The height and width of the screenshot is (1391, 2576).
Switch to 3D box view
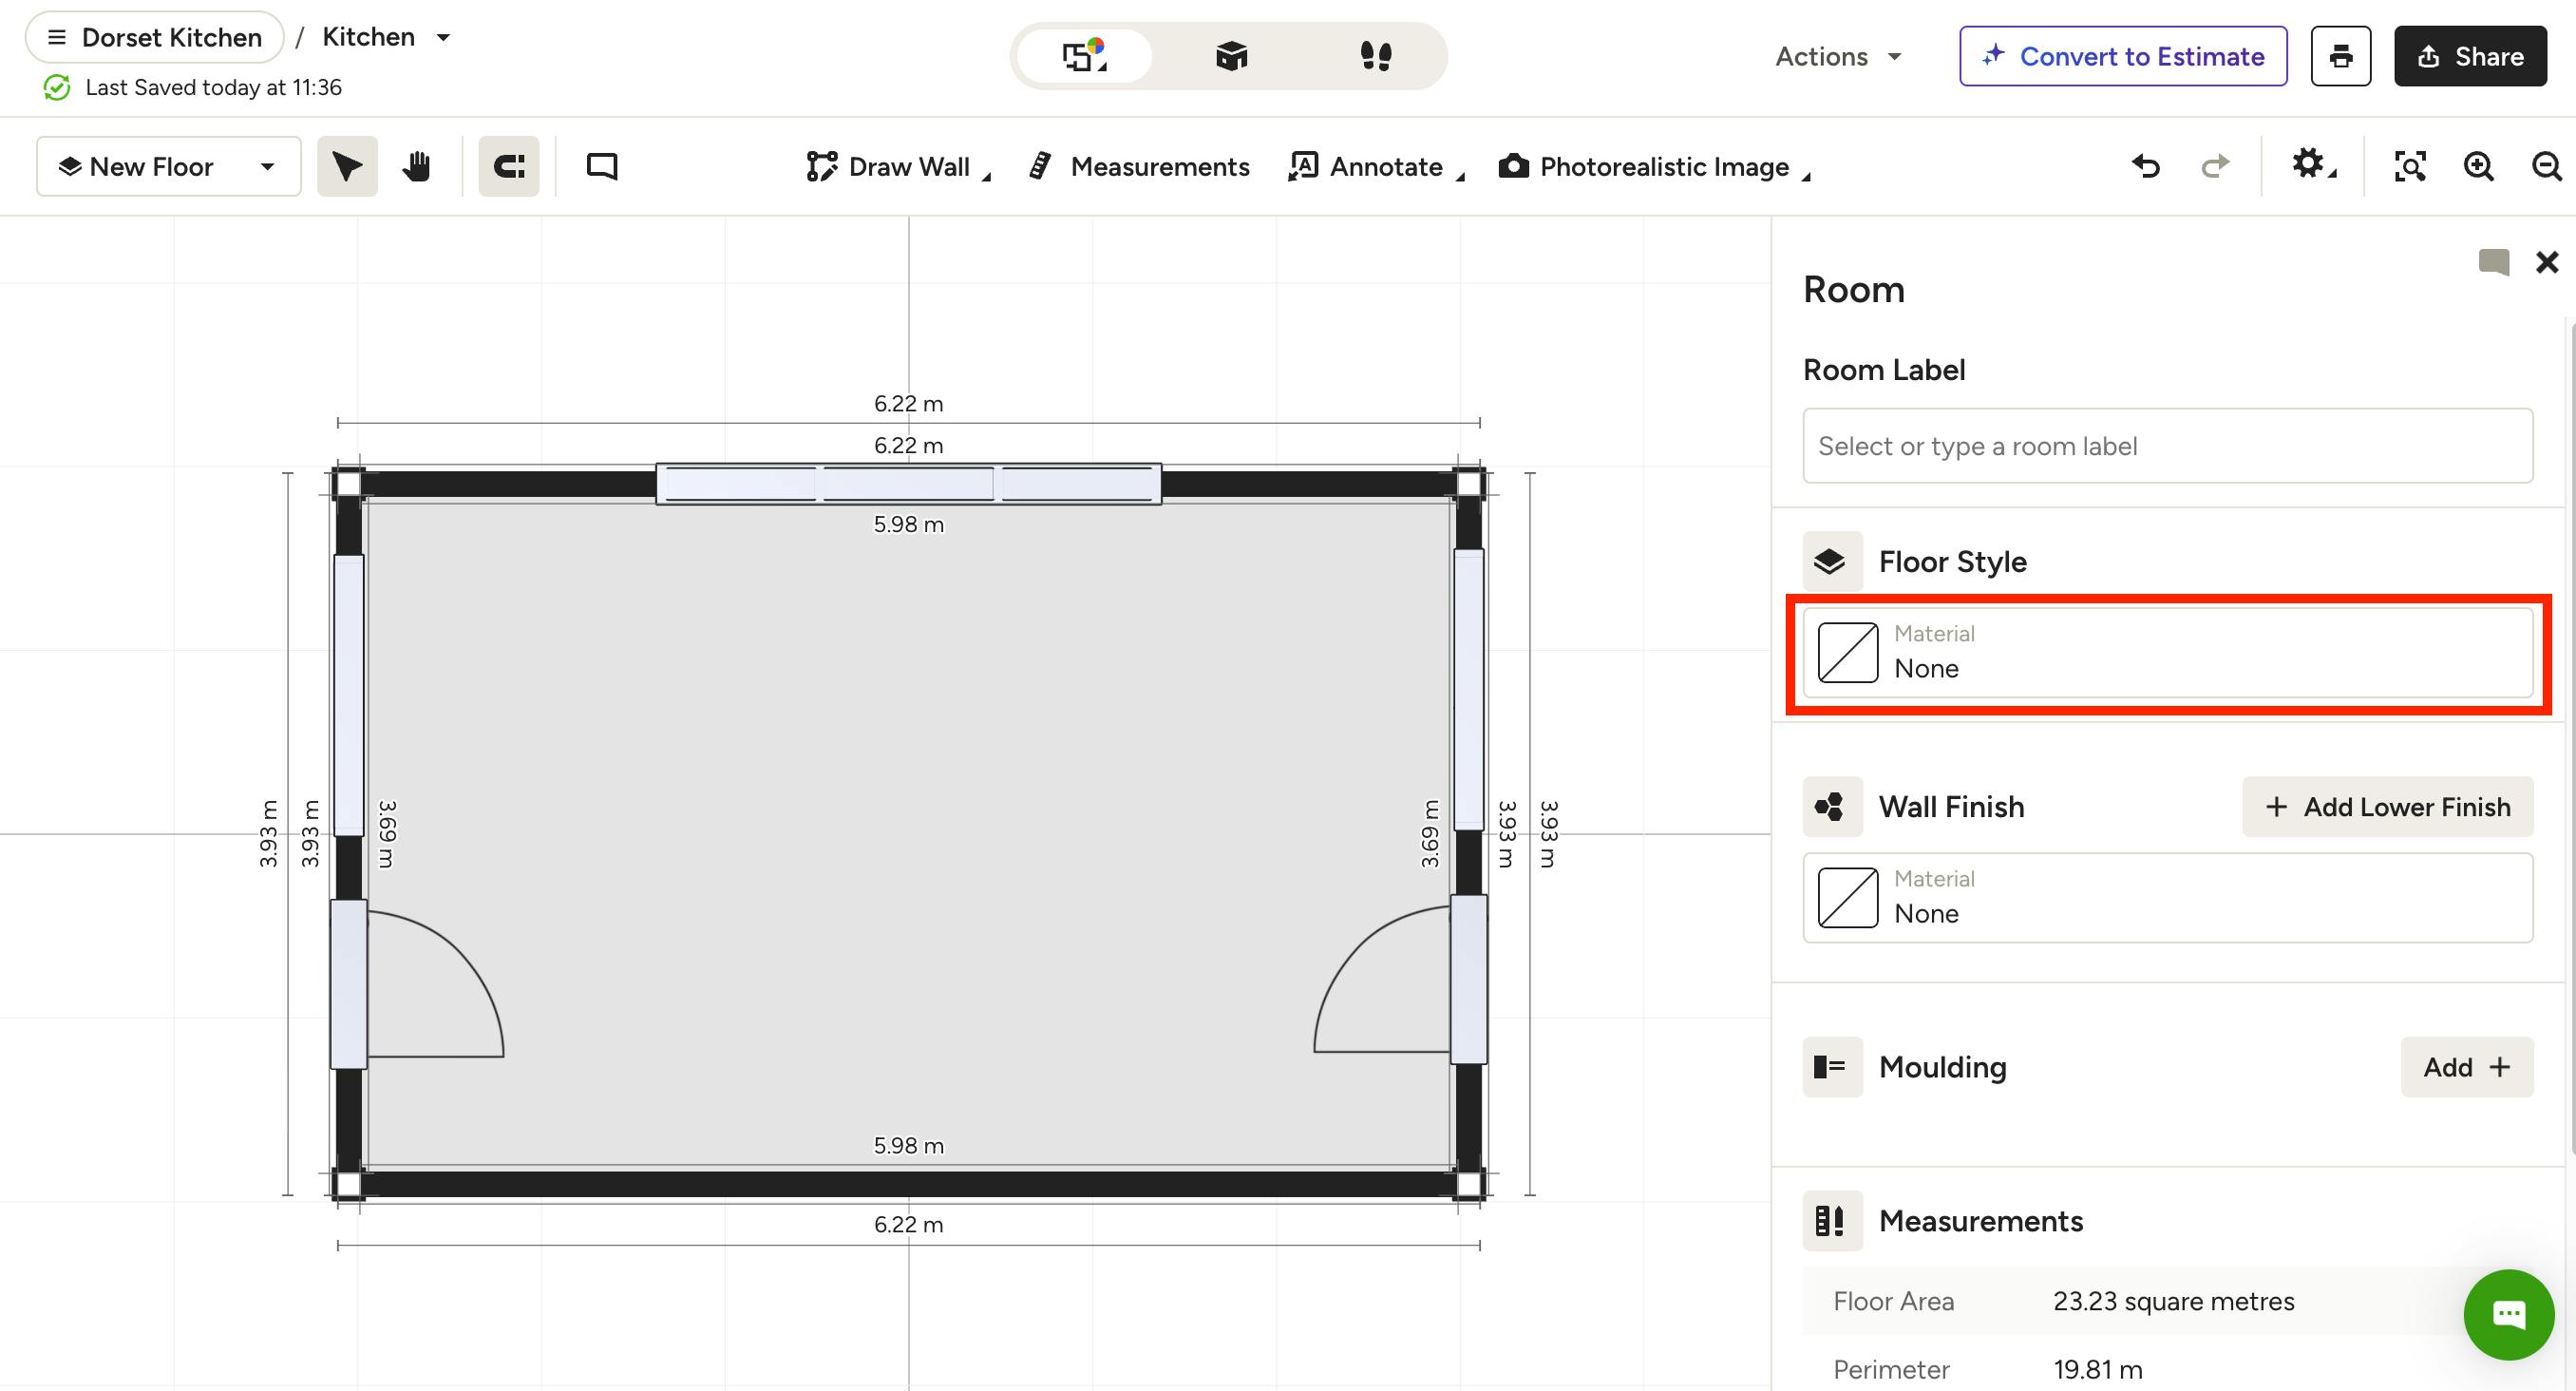pos(1231,56)
